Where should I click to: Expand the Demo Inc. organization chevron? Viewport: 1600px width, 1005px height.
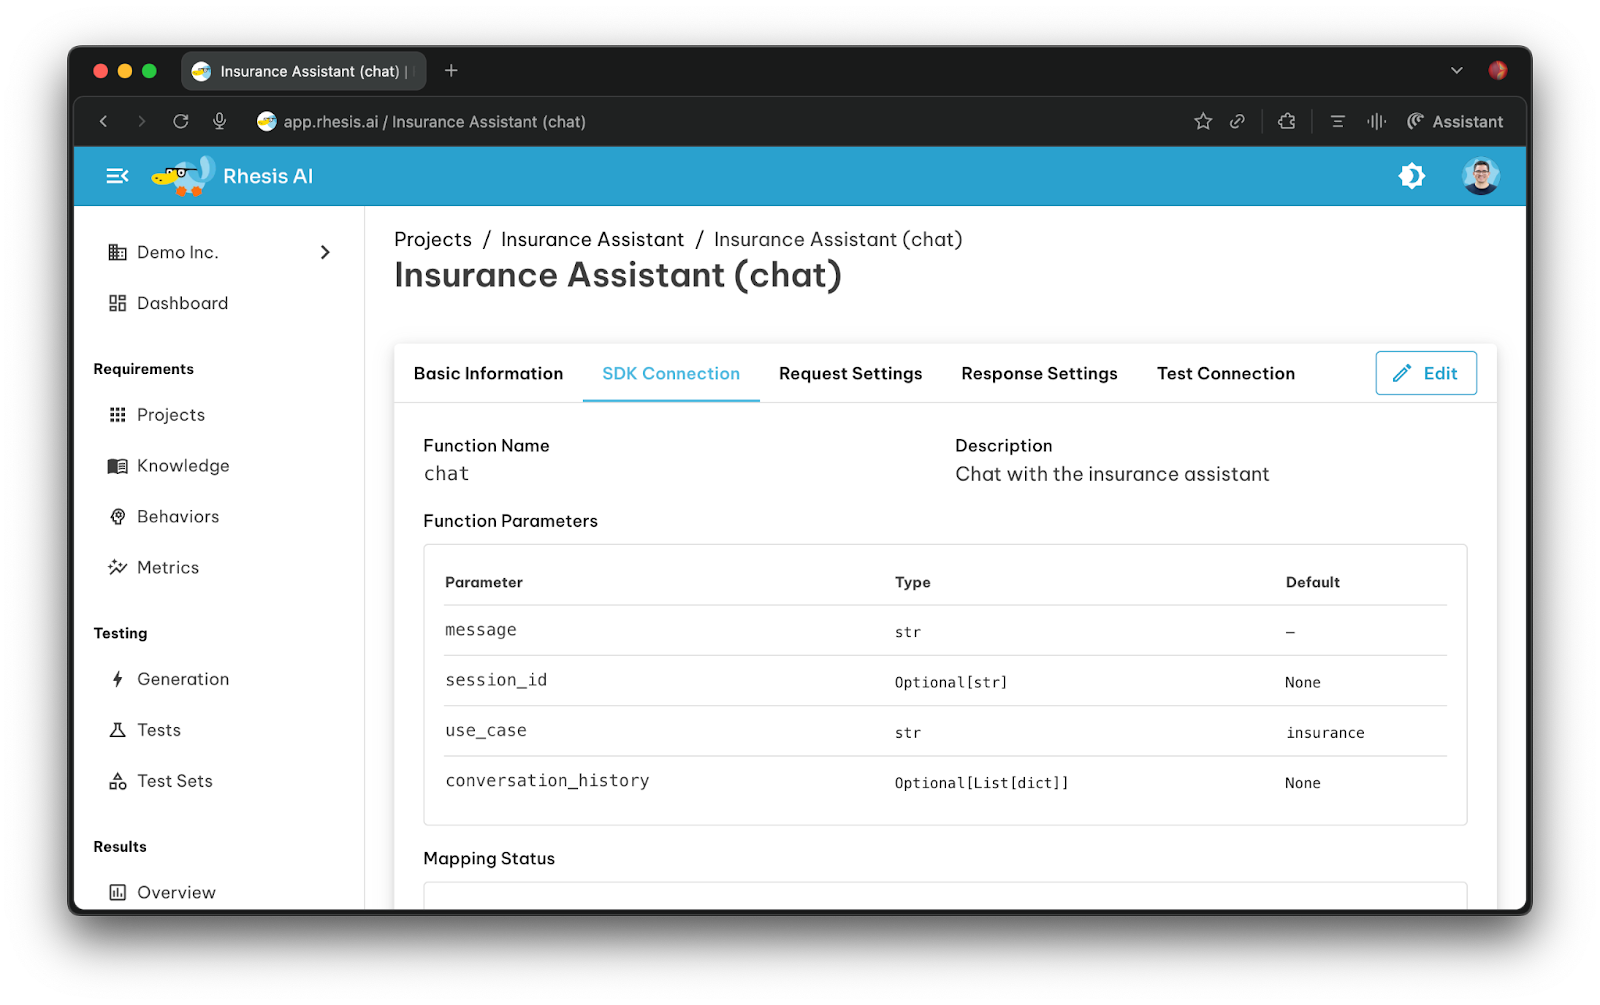pyautogui.click(x=325, y=252)
